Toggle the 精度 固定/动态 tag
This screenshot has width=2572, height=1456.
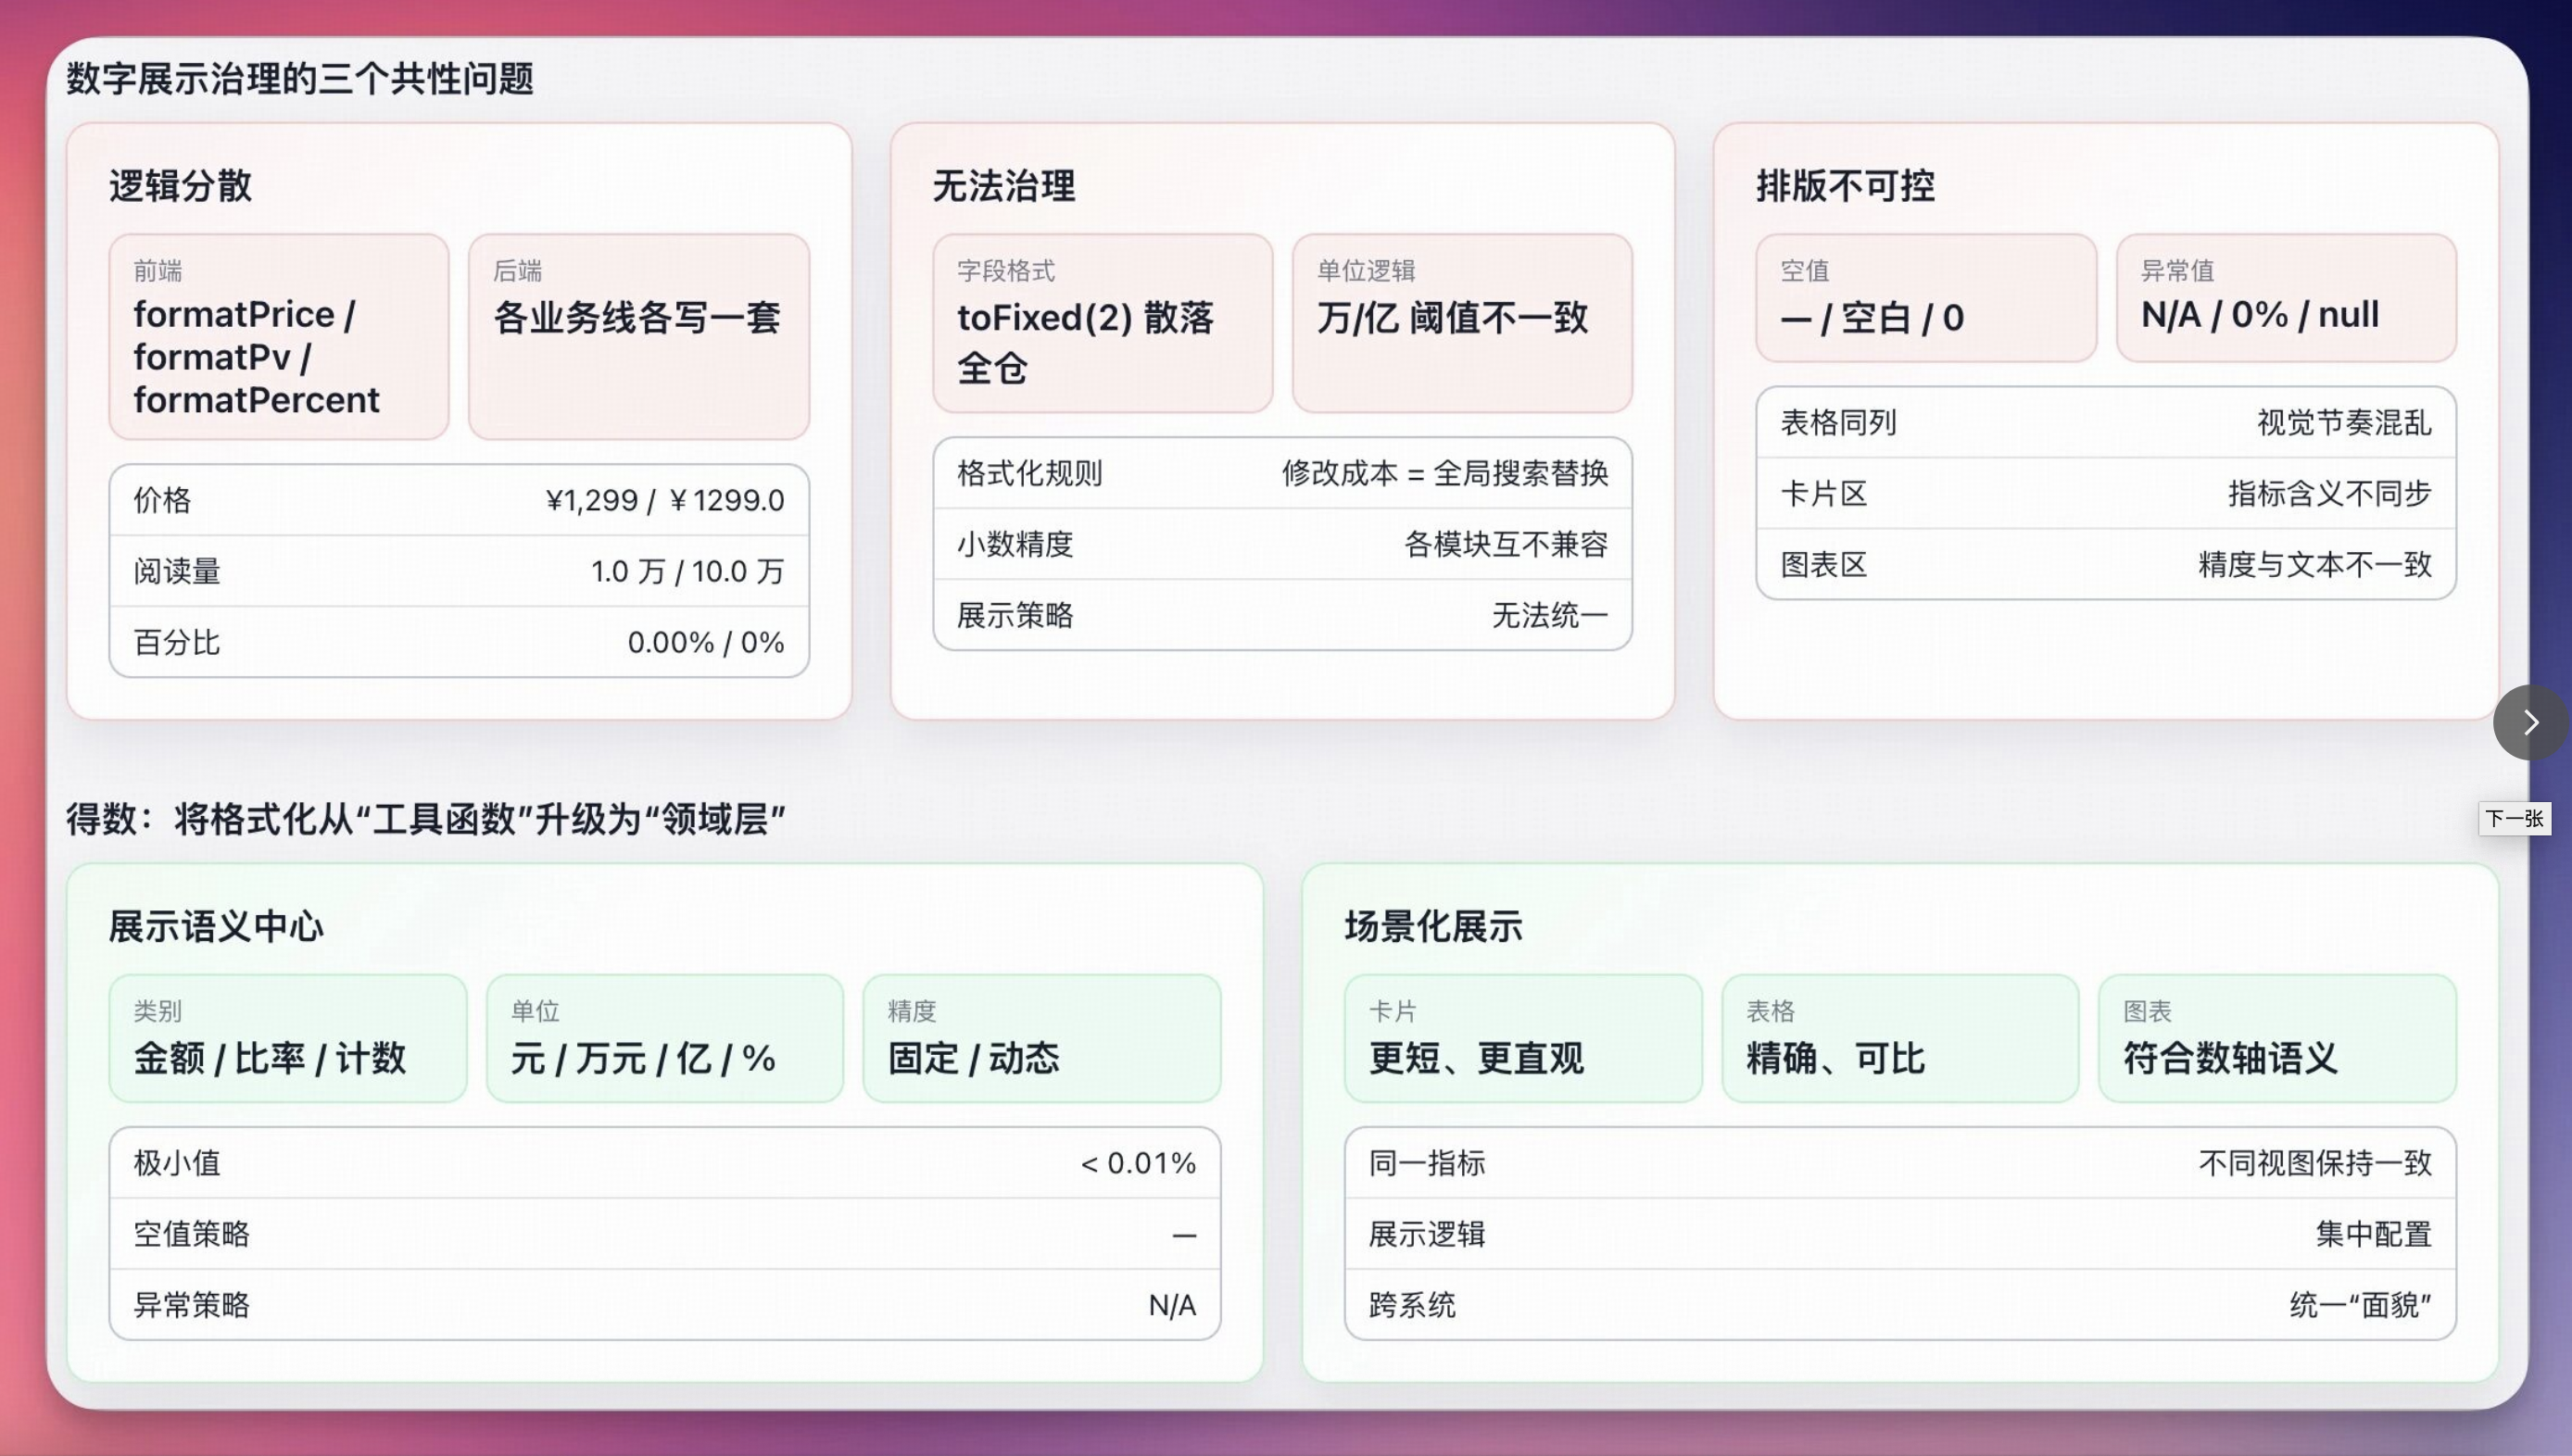pos(1041,1037)
